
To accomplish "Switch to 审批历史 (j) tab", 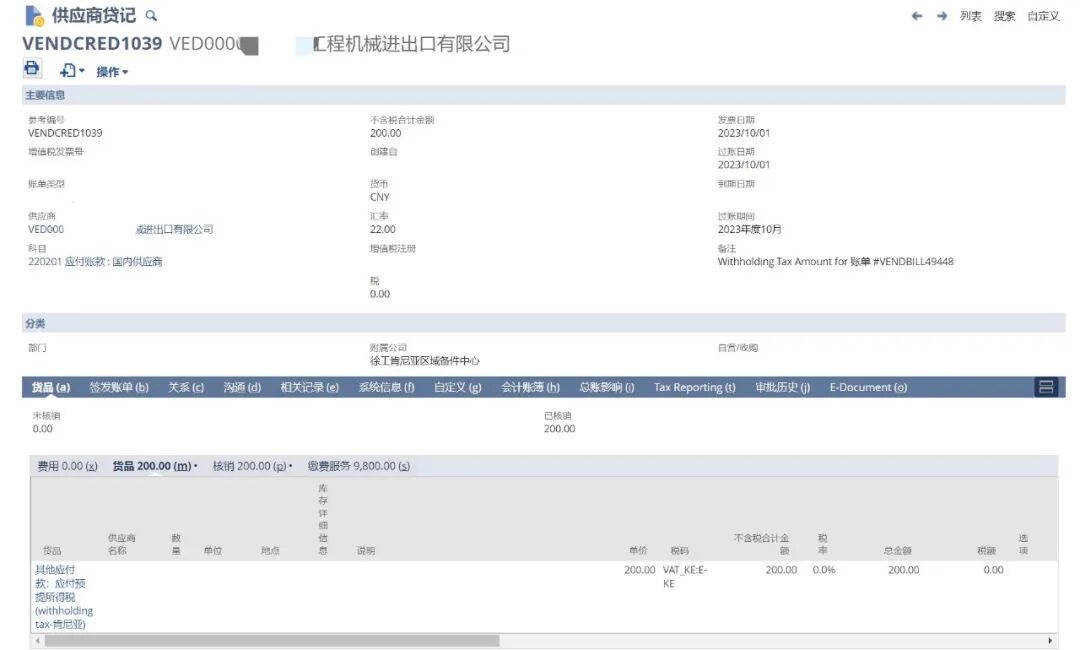I will (x=782, y=387).
